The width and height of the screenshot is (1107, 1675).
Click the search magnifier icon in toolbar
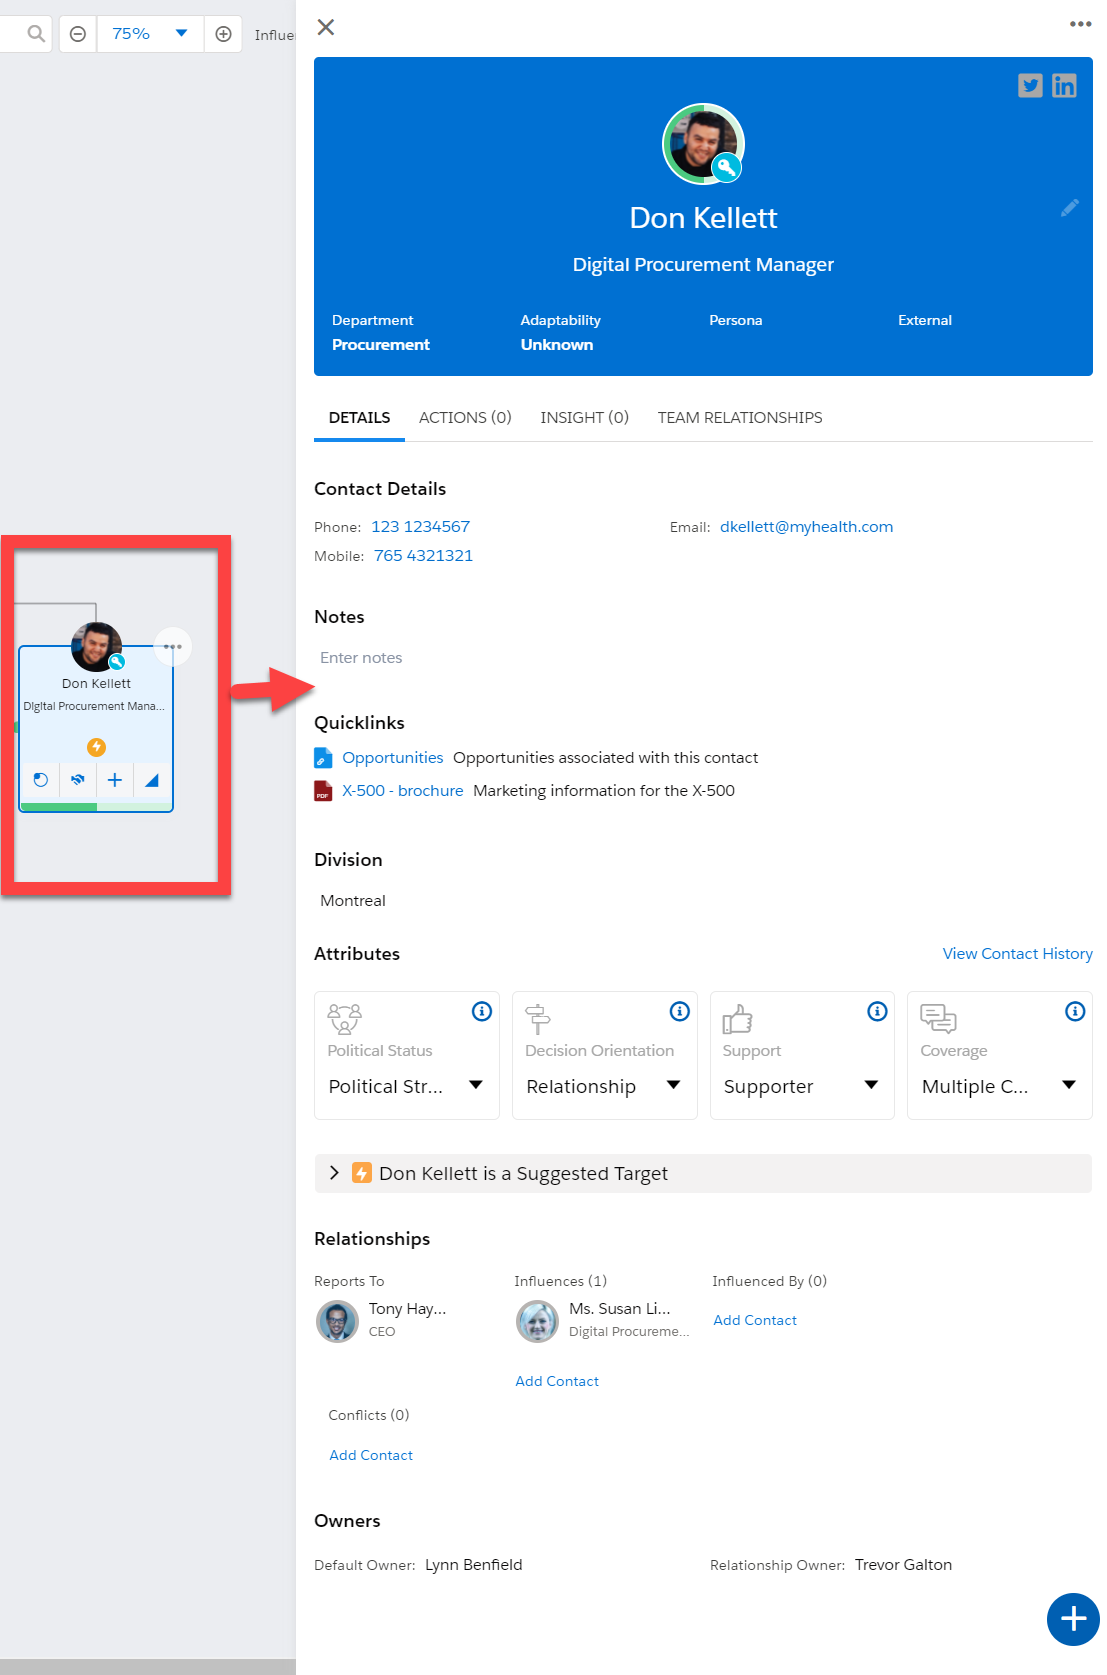tap(36, 34)
